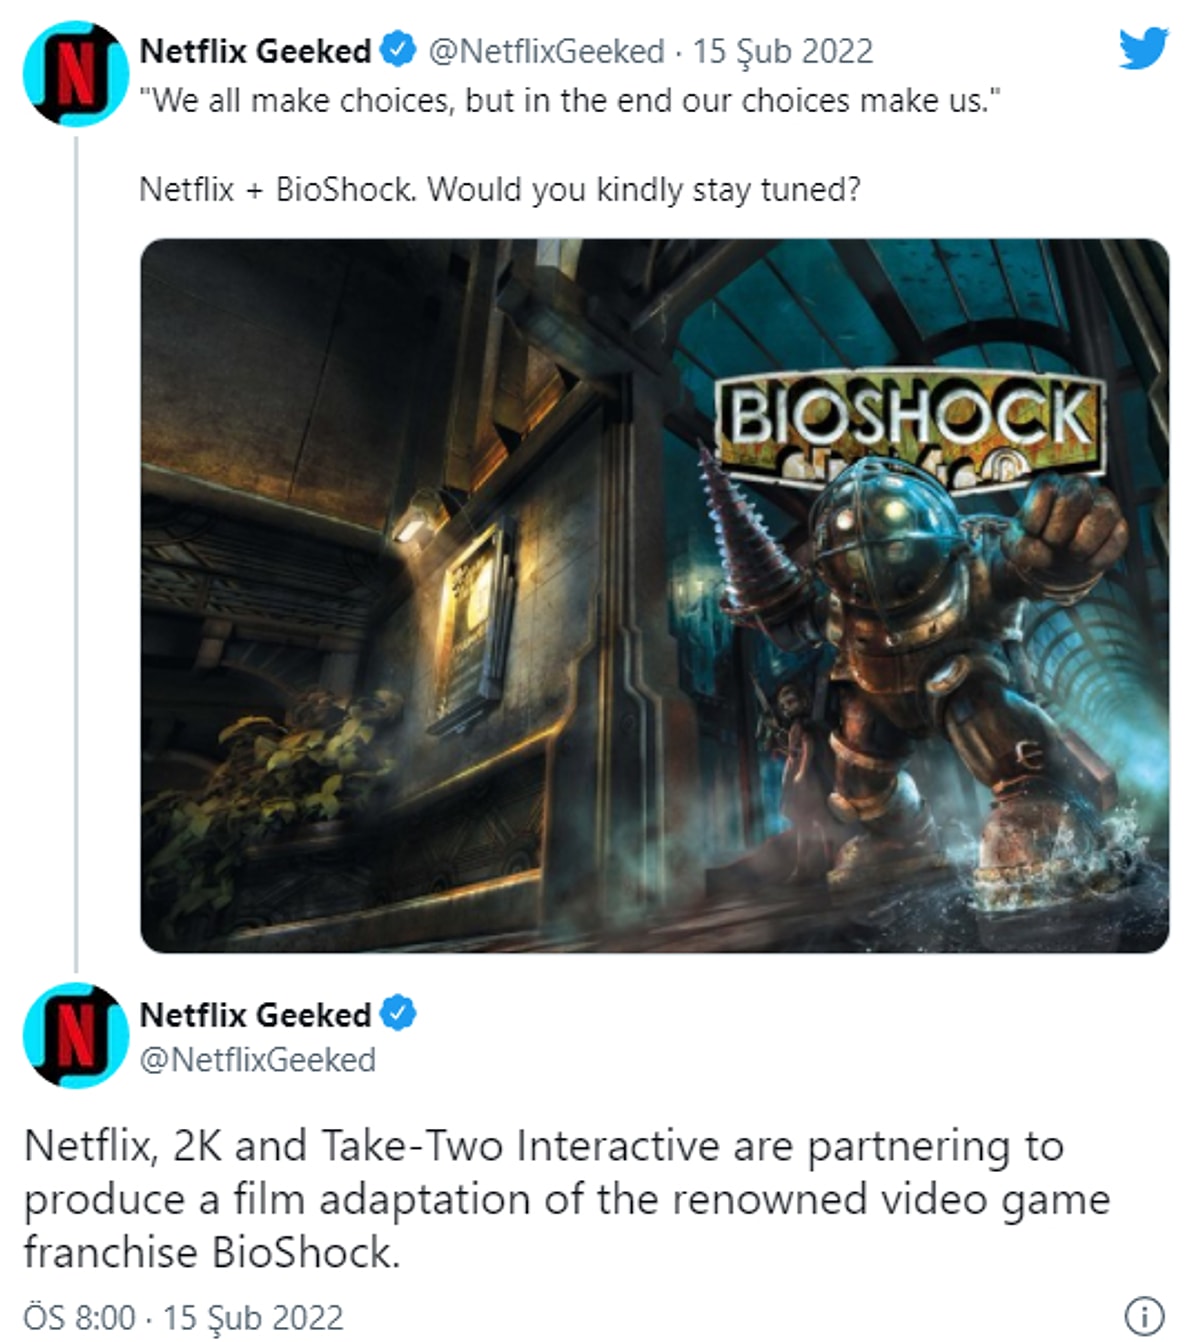This screenshot has width=1200, height=1342.
Task: Click the 15 Şub 2022 date in header
Action: (783, 51)
